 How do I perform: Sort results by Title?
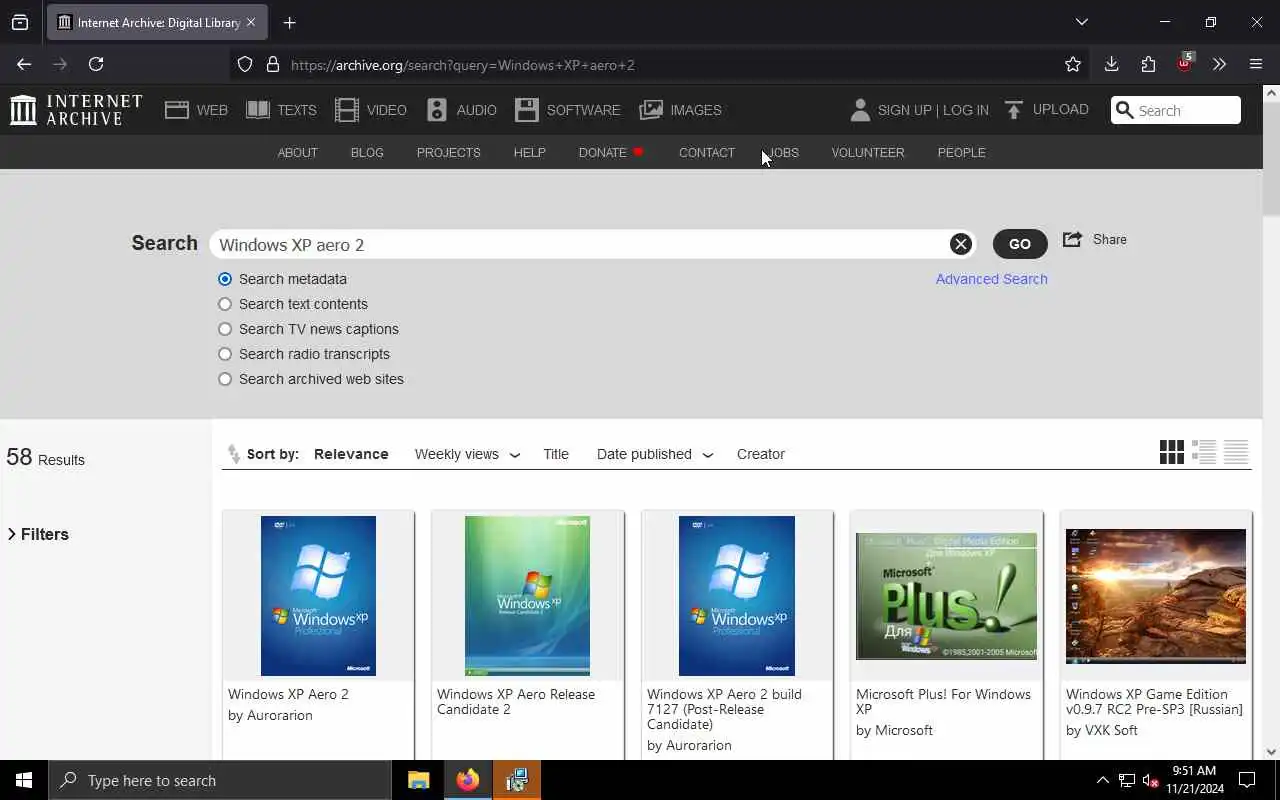coord(556,454)
